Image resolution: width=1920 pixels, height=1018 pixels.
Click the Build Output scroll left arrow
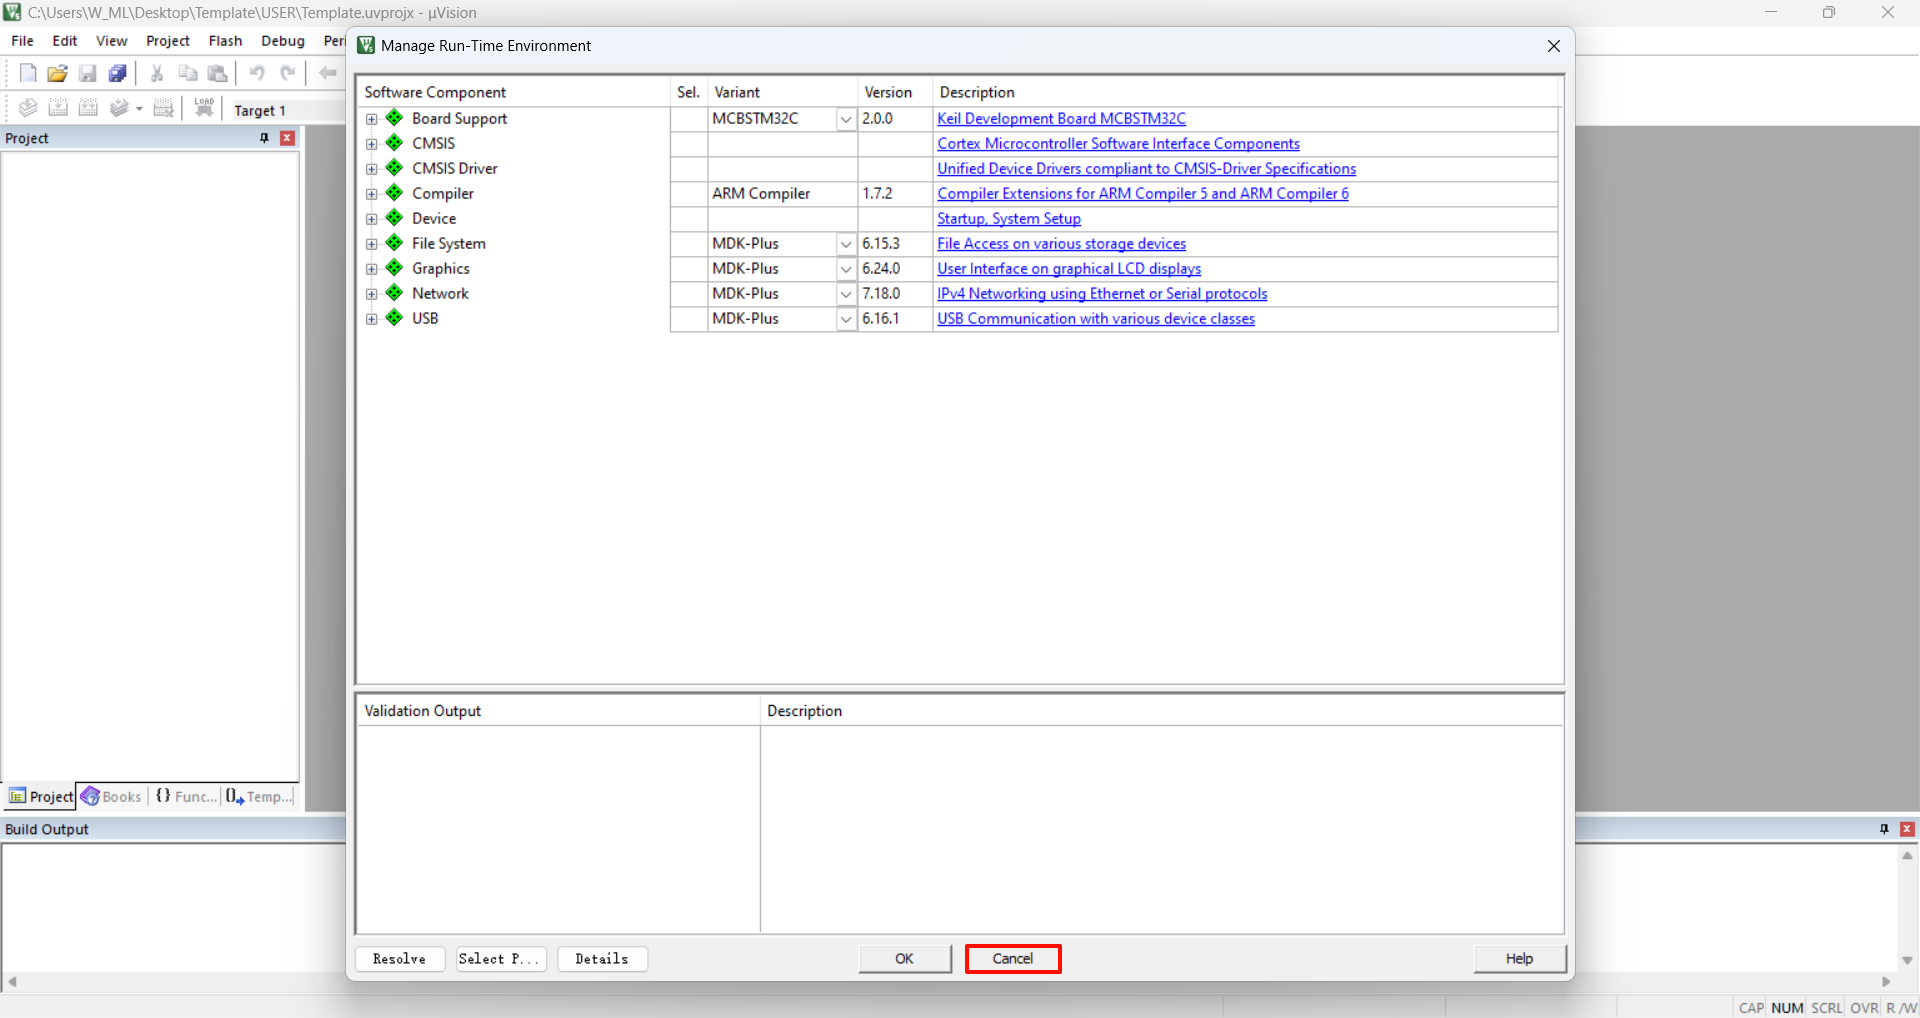click(12, 982)
